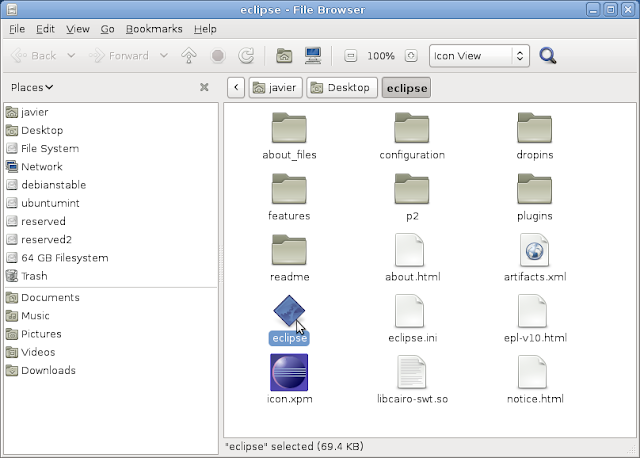Select the epl-v10.html file icon

pyautogui.click(x=532, y=311)
